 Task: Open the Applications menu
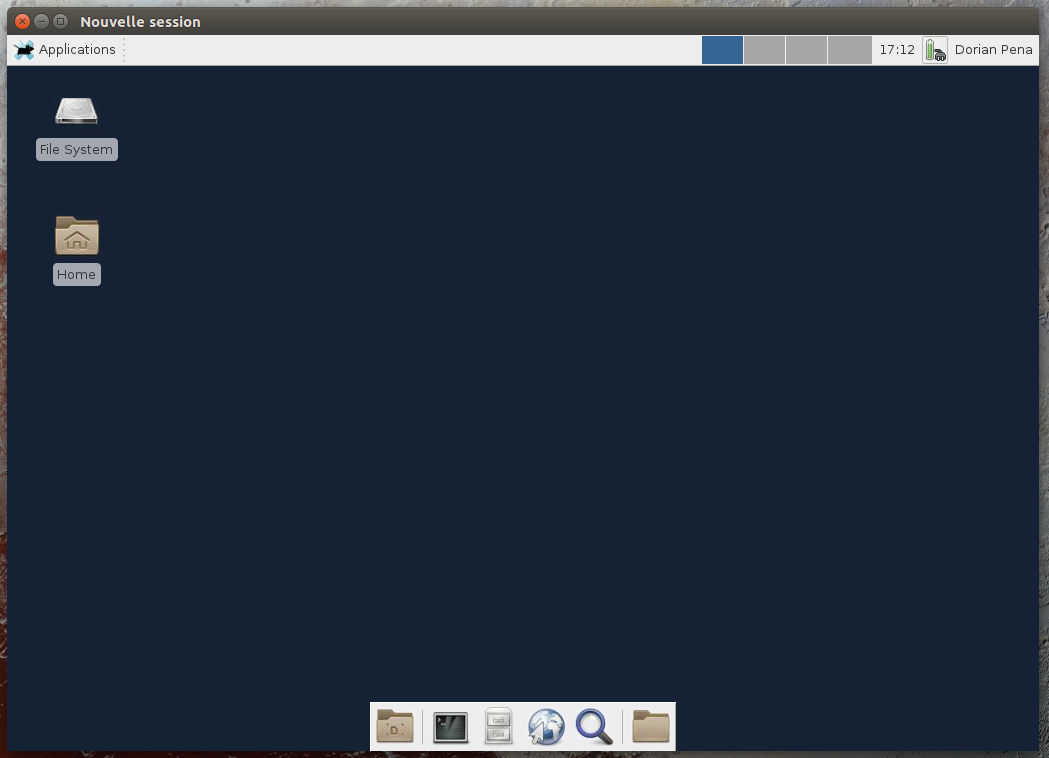coord(66,49)
